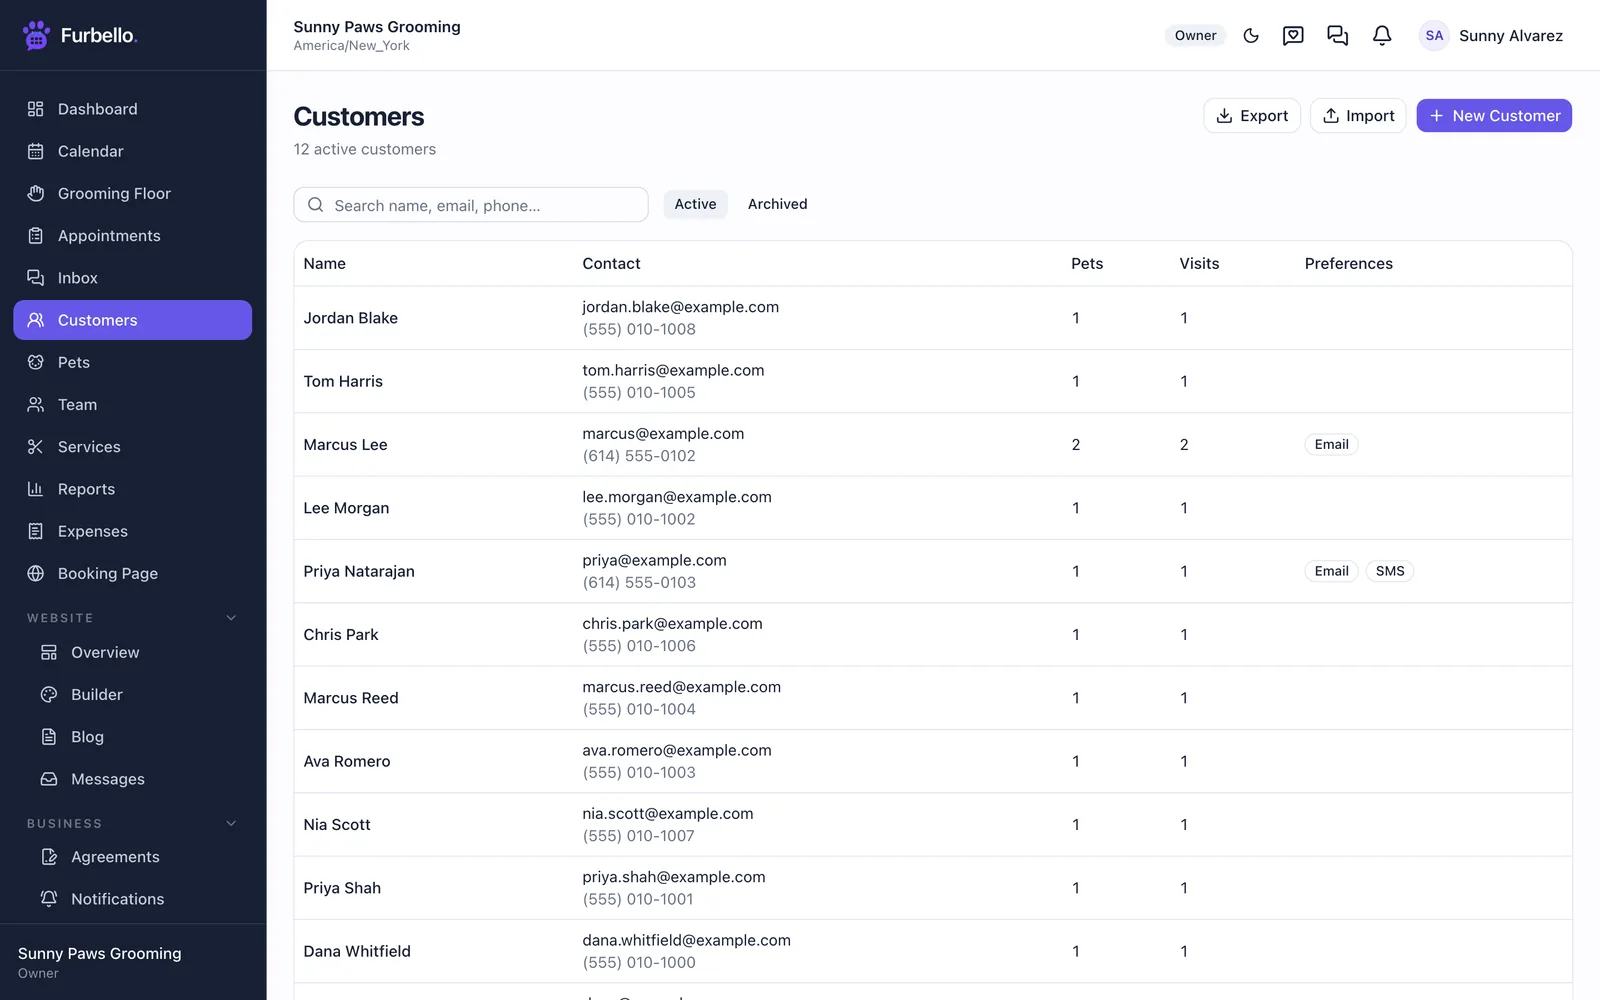Viewport: 1600px width, 1000px height.
Task: Open the notifications bell icon
Action: [1382, 36]
